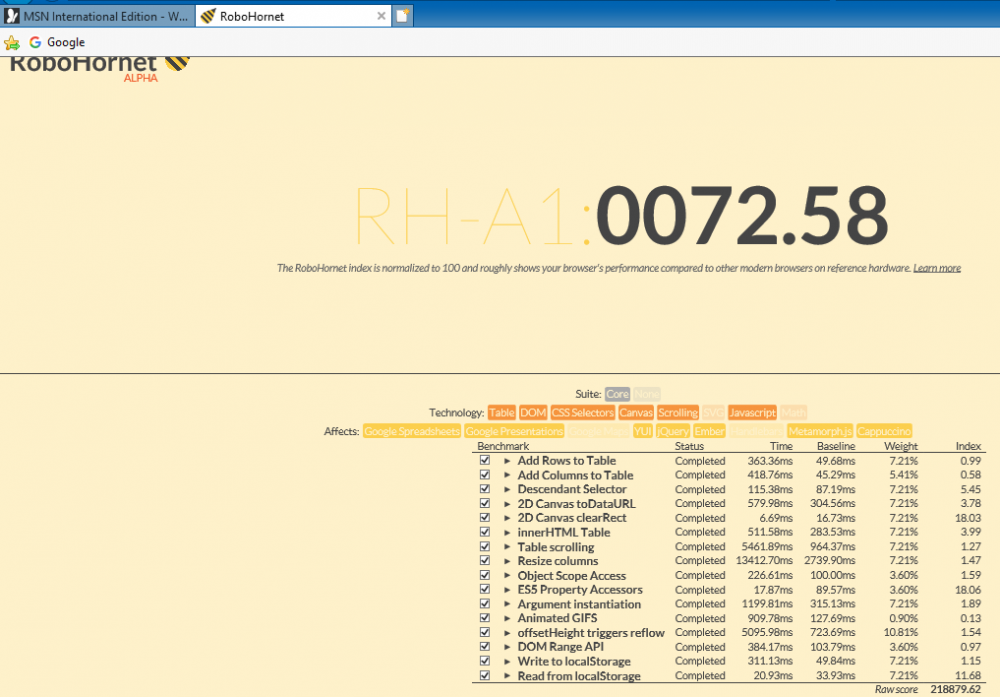Uncheck the Read from localStorage checkbox
This screenshot has width=1000, height=697.
[485, 675]
